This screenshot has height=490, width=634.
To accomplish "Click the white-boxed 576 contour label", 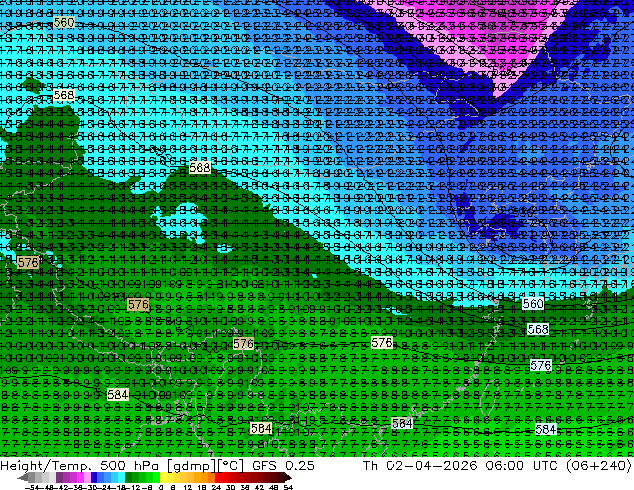I will [x=541, y=365].
